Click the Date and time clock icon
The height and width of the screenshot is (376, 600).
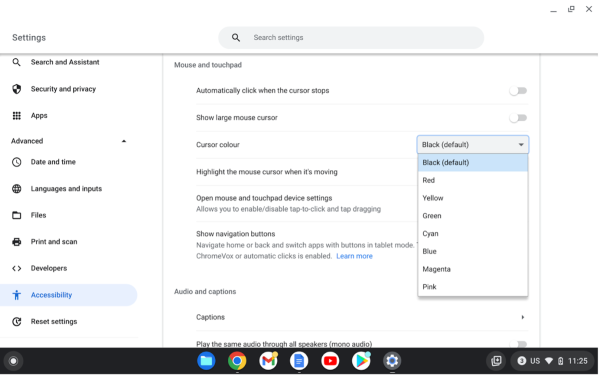16,162
